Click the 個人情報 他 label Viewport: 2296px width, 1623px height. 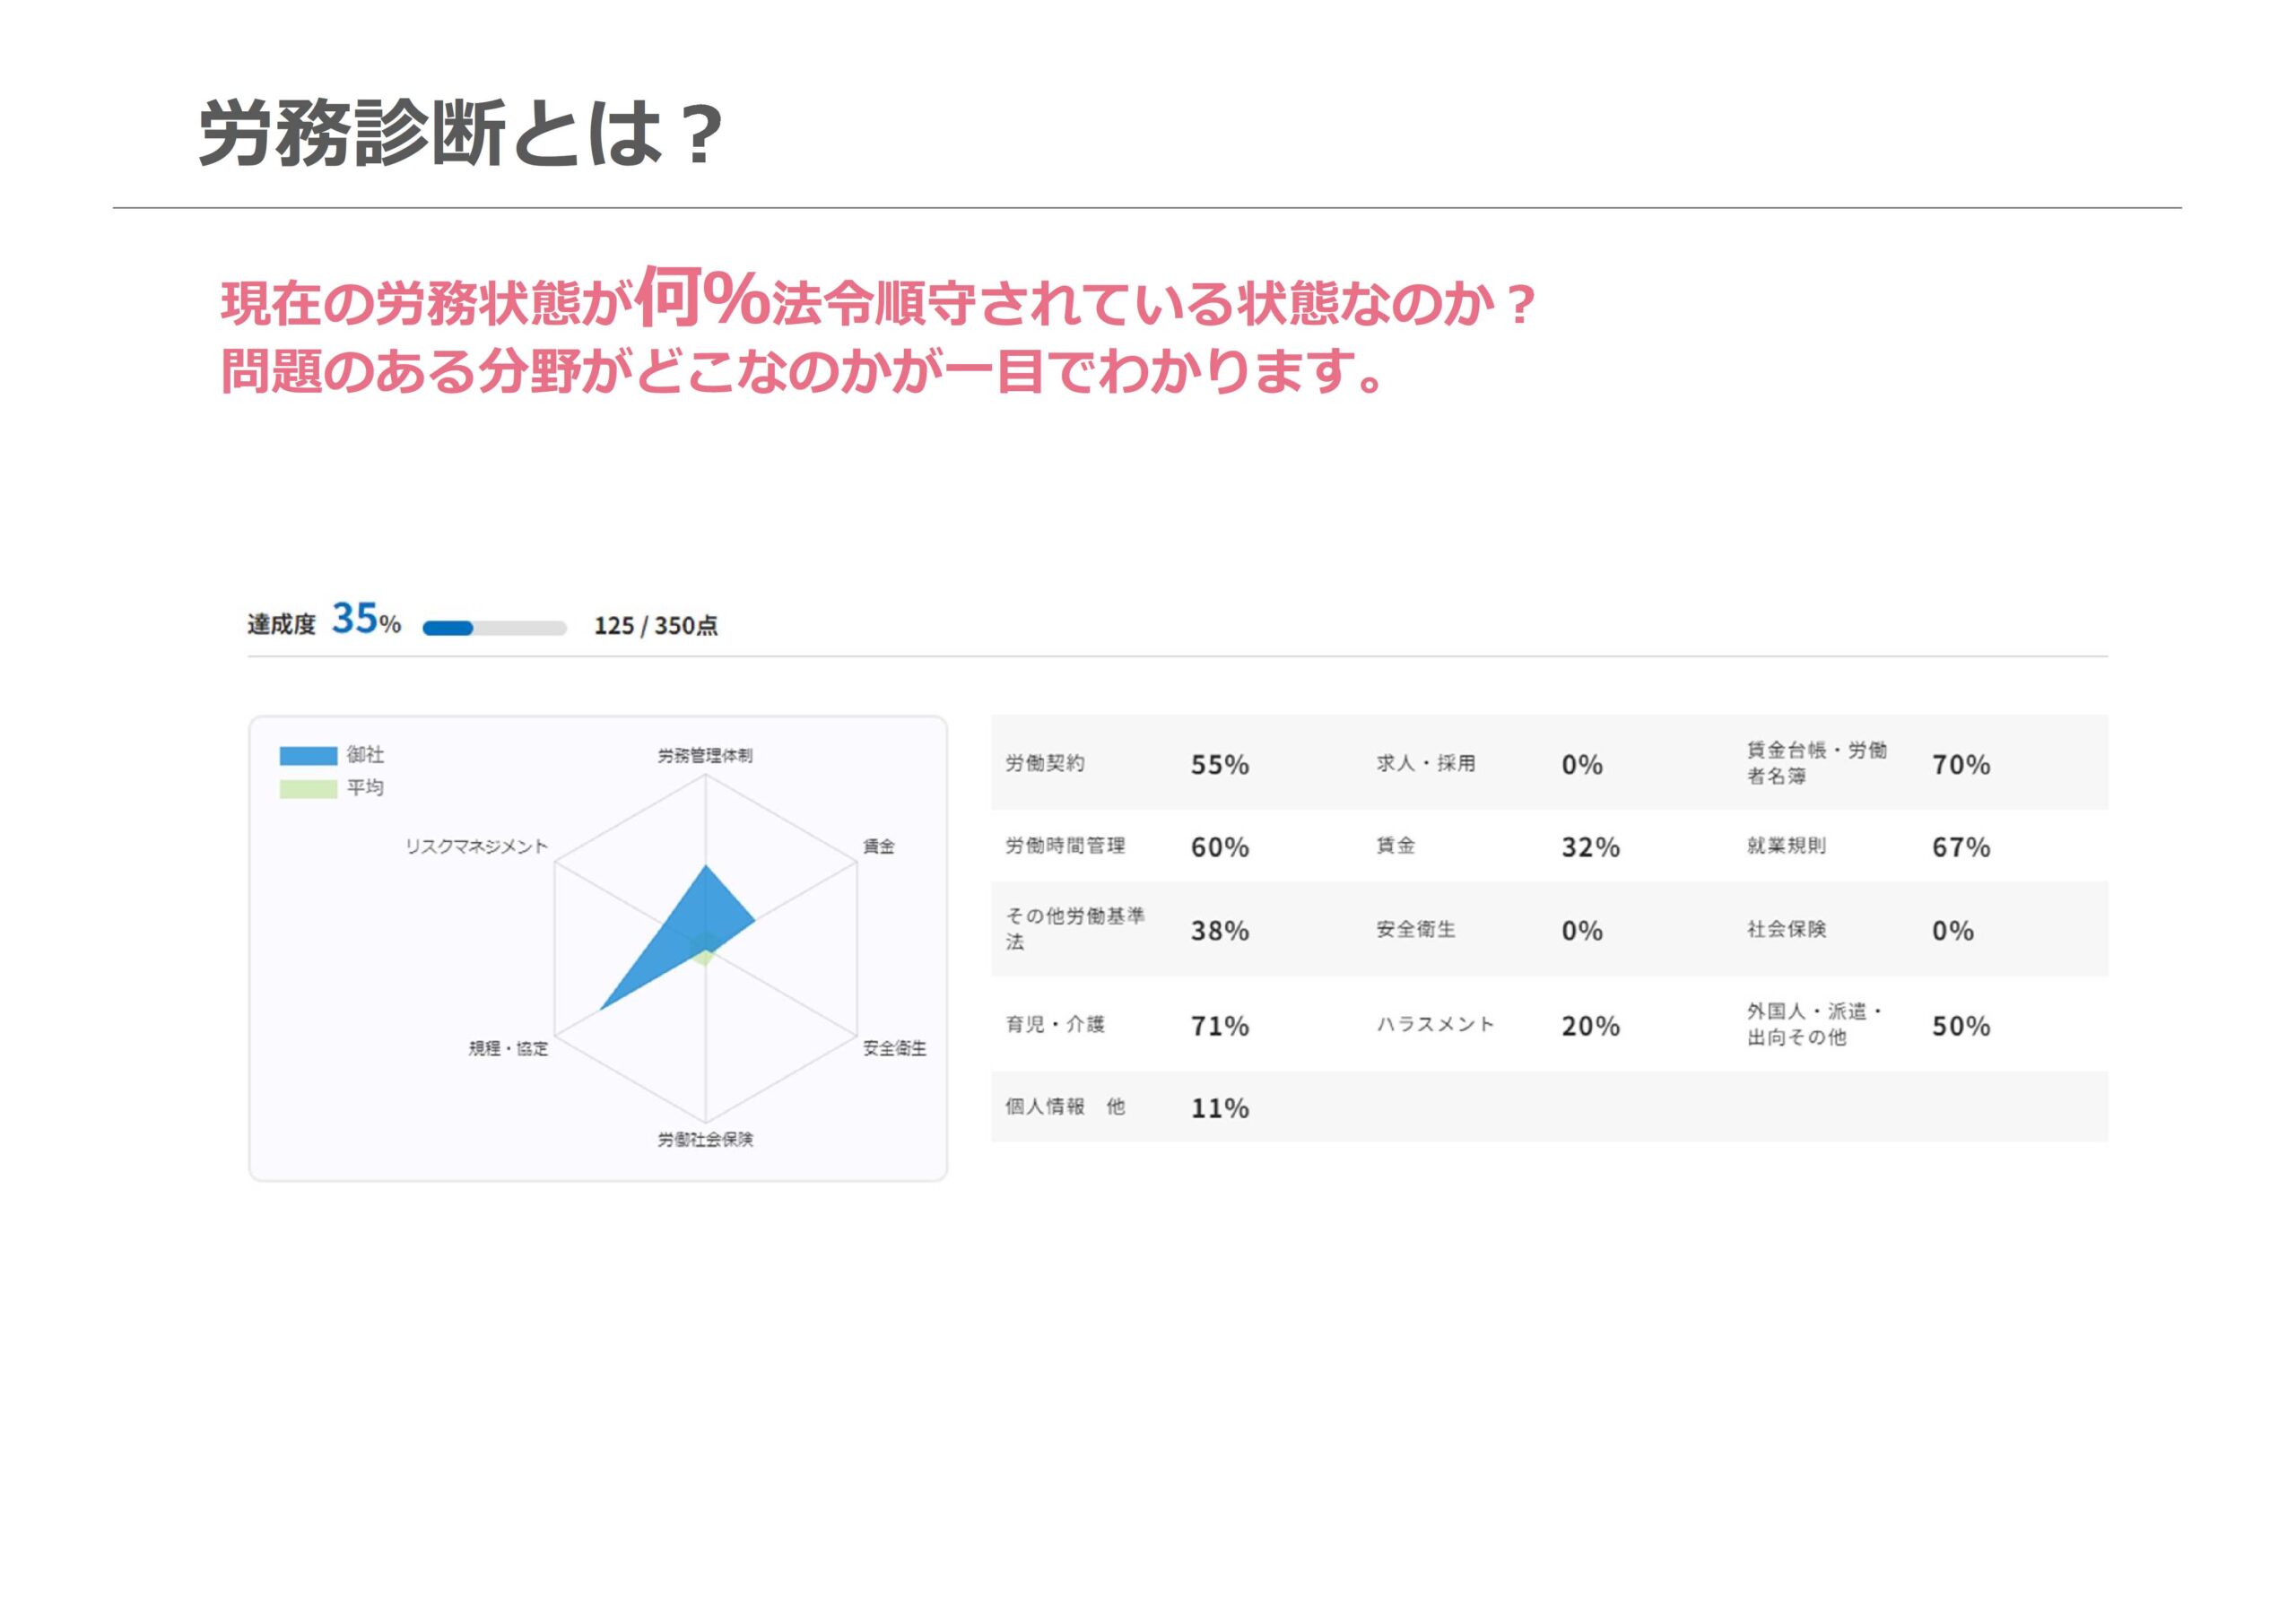click(1065, 1107)
